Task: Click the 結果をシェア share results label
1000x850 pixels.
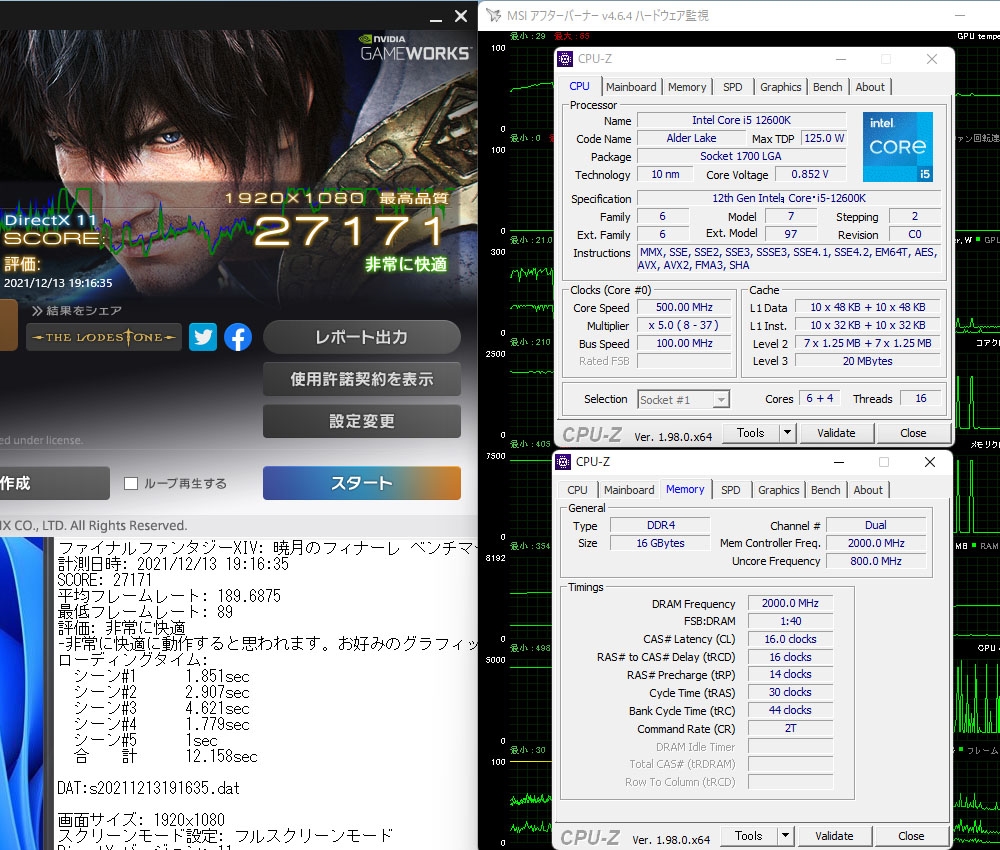Action: pos(77,311)
